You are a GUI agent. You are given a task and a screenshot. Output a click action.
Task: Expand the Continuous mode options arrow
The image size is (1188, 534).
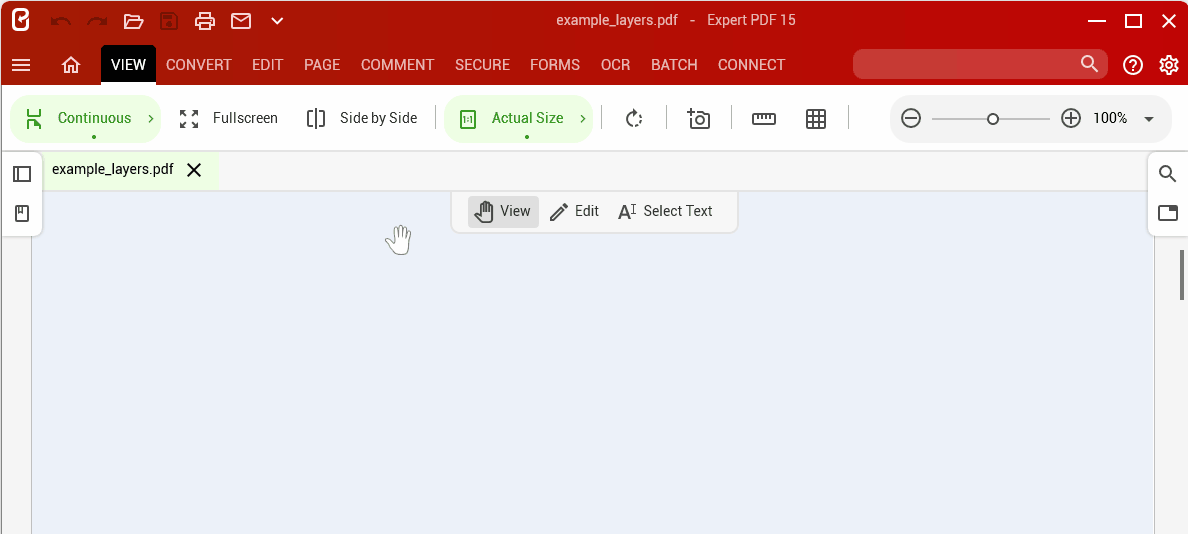[x=151, y=118]
